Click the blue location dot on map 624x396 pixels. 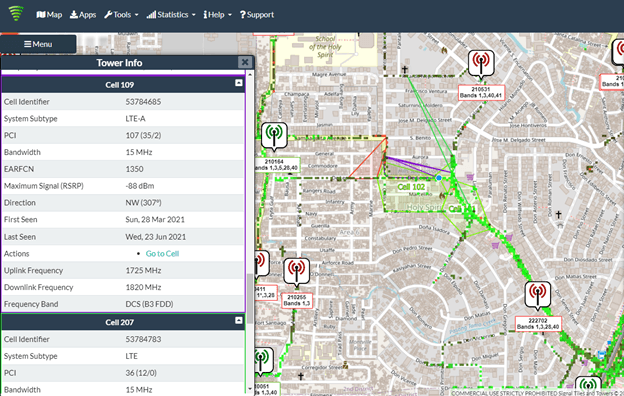click(439, 178)
